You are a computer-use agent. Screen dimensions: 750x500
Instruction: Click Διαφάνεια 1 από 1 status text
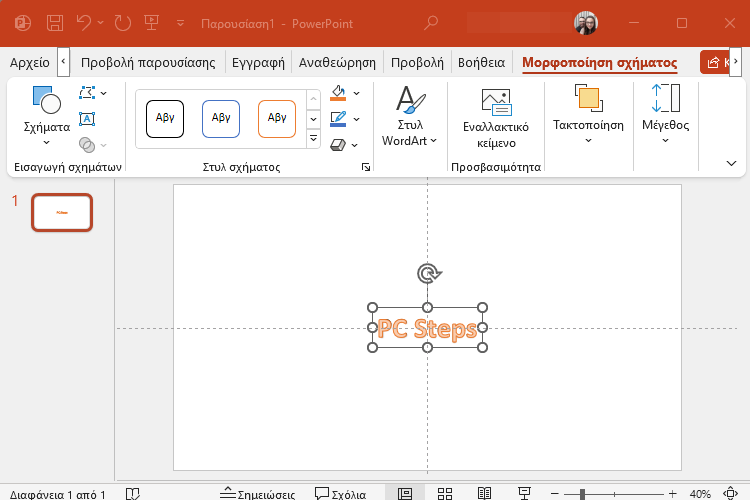tap(57, 494)
